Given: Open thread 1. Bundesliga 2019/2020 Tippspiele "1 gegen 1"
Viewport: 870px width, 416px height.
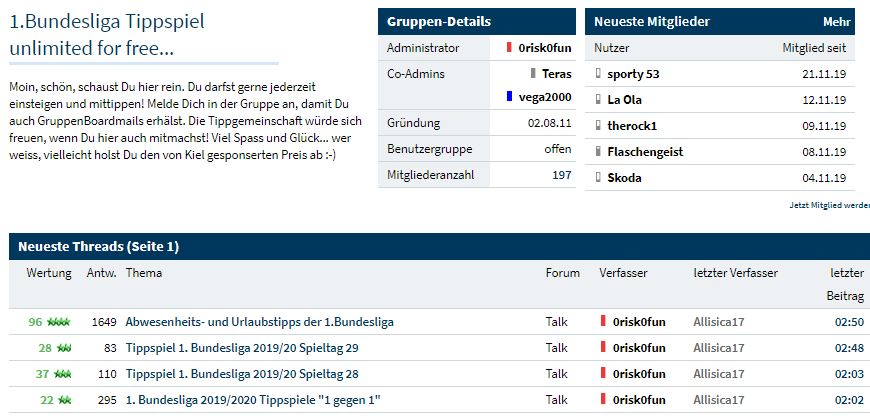Looking at the screenshot, I should tap(253, 400).
